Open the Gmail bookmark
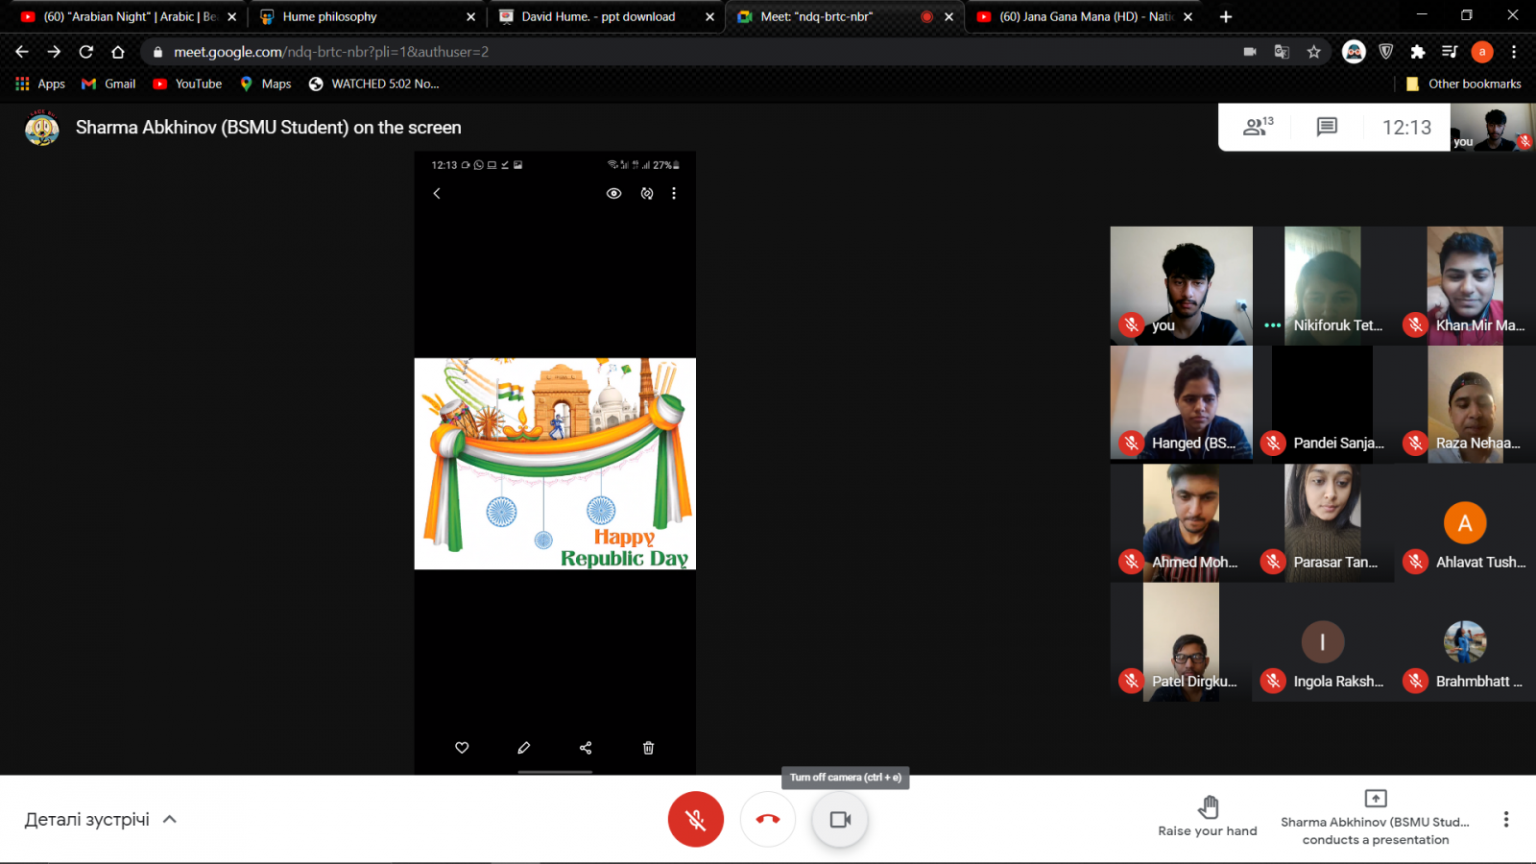 (x=109, y=84)
